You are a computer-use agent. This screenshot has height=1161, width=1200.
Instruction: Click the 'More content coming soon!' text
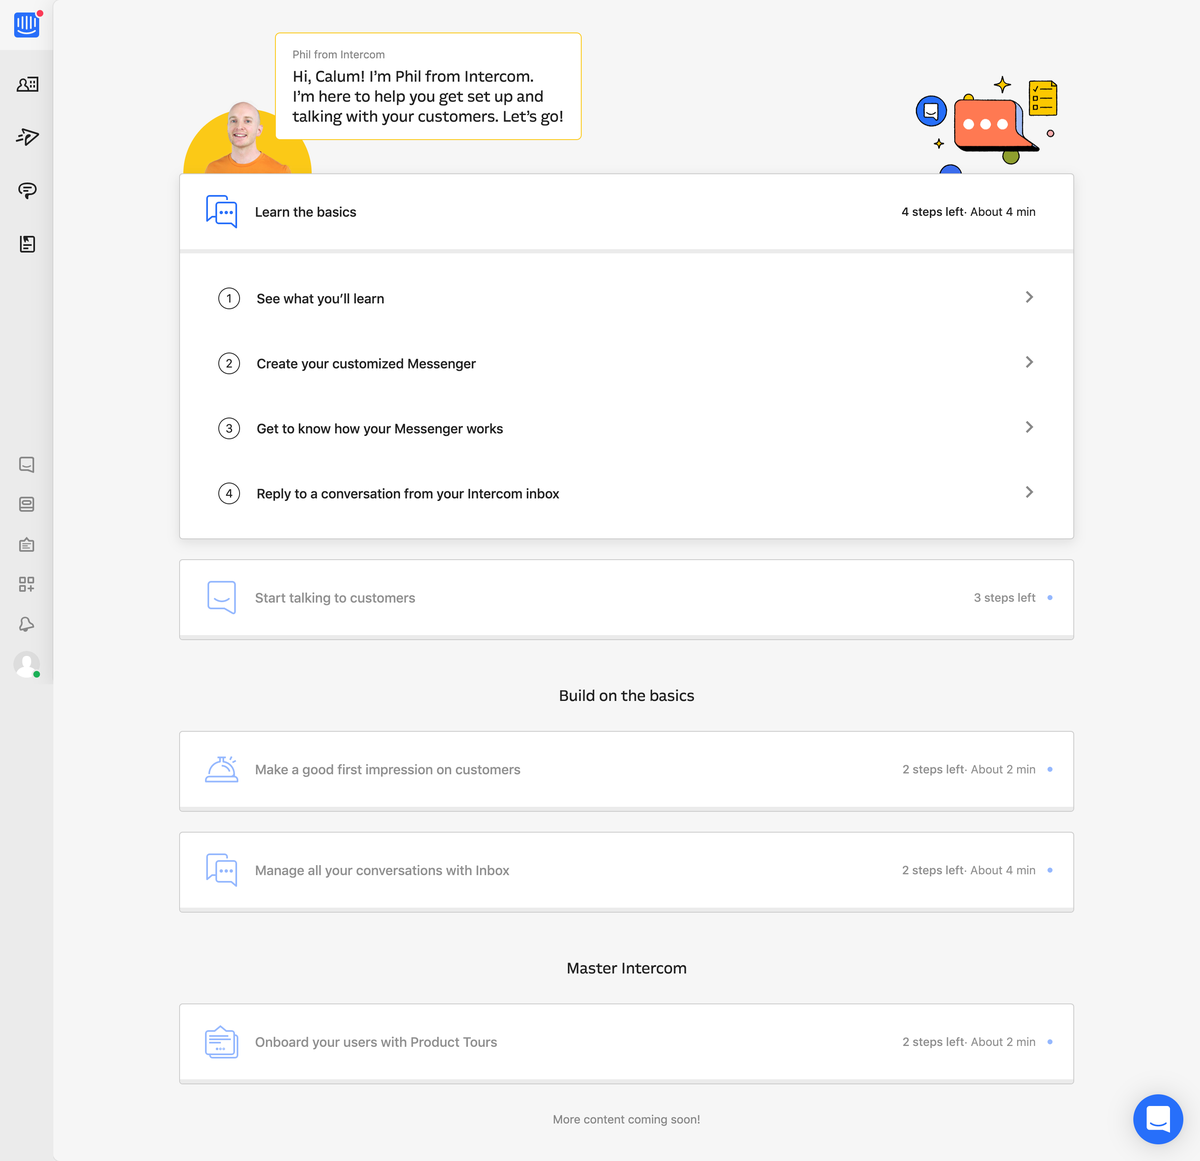pos(626,1120)
